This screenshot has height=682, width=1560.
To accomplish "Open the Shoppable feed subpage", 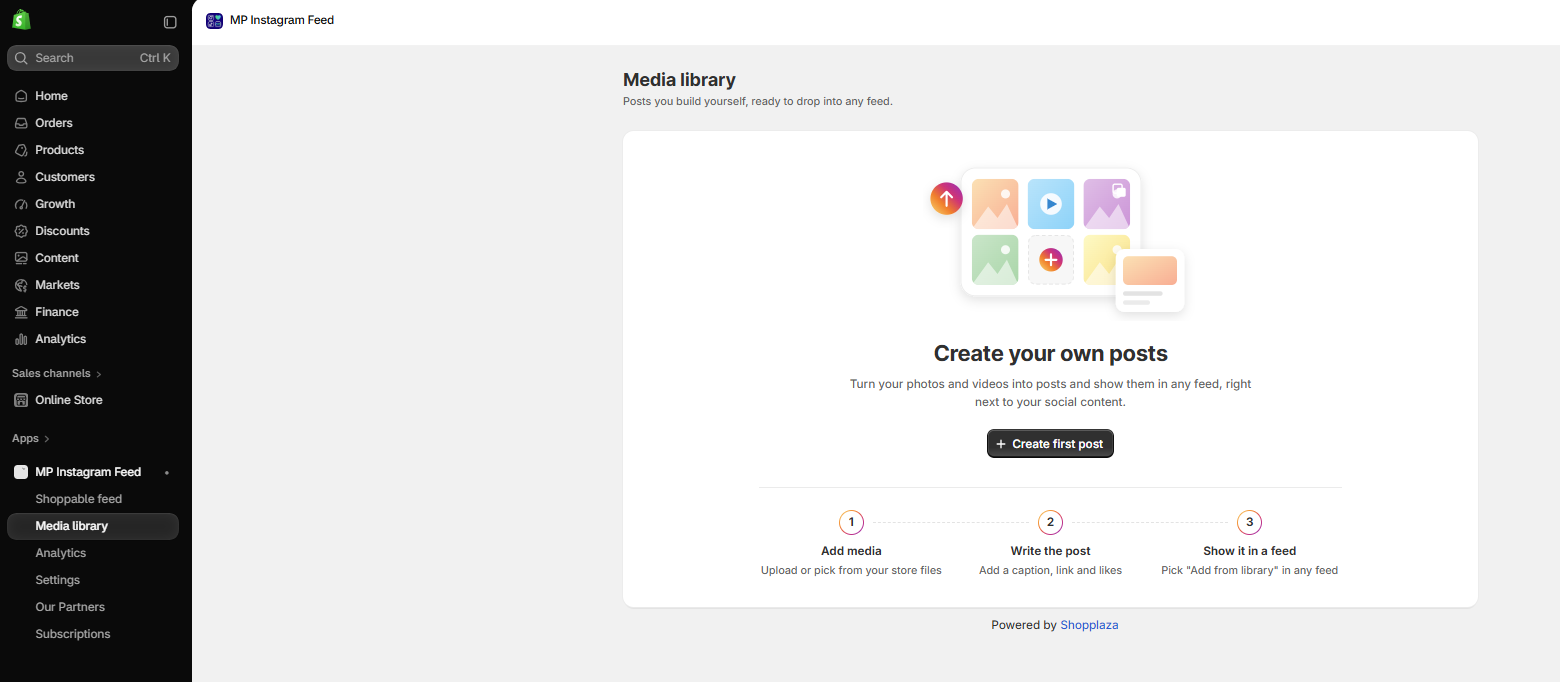I will [x=93, y=499].
